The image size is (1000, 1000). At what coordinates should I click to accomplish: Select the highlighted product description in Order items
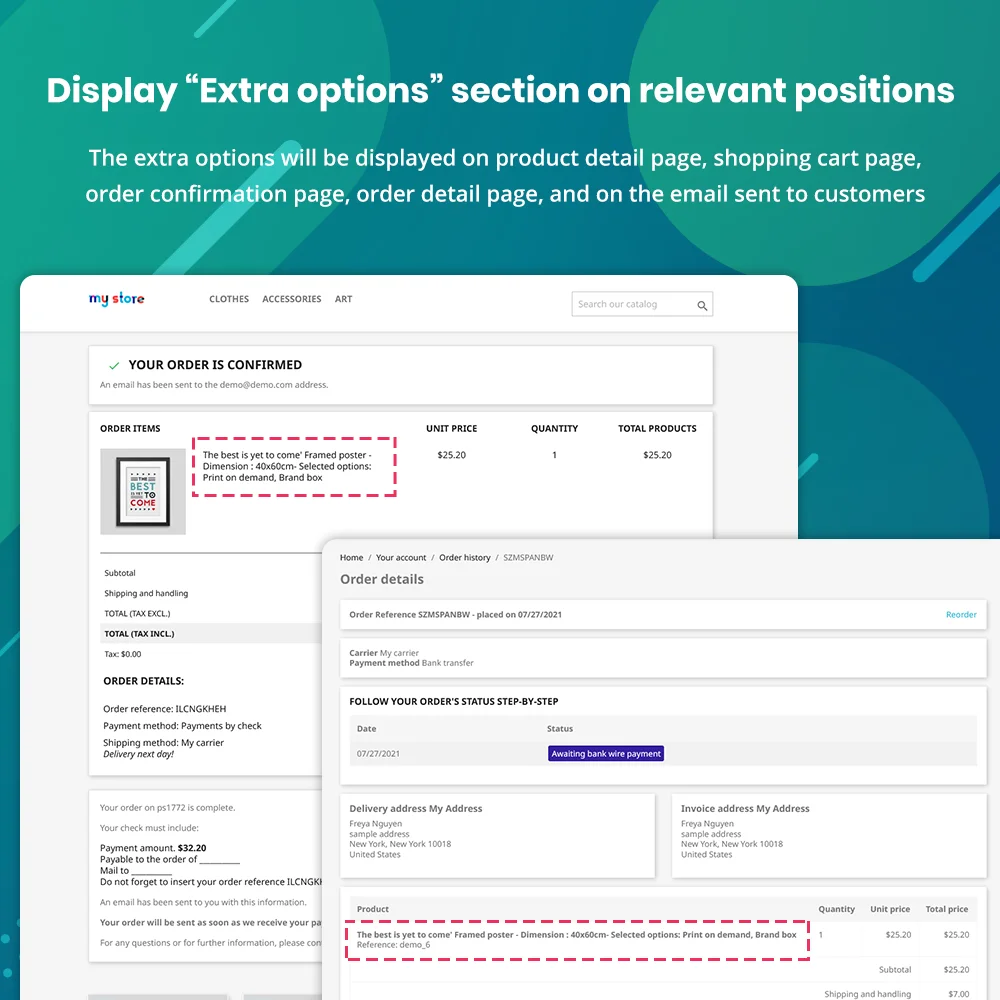click(294, 466)
